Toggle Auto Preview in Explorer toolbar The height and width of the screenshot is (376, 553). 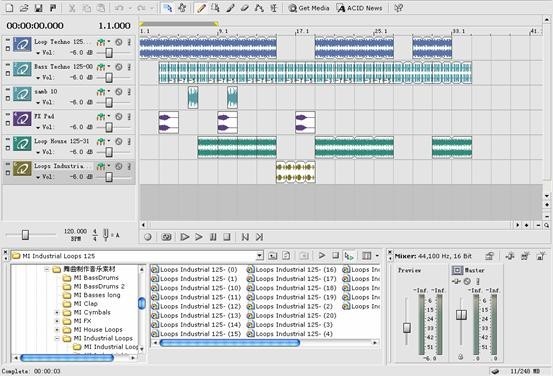click(x=349, y=256)
